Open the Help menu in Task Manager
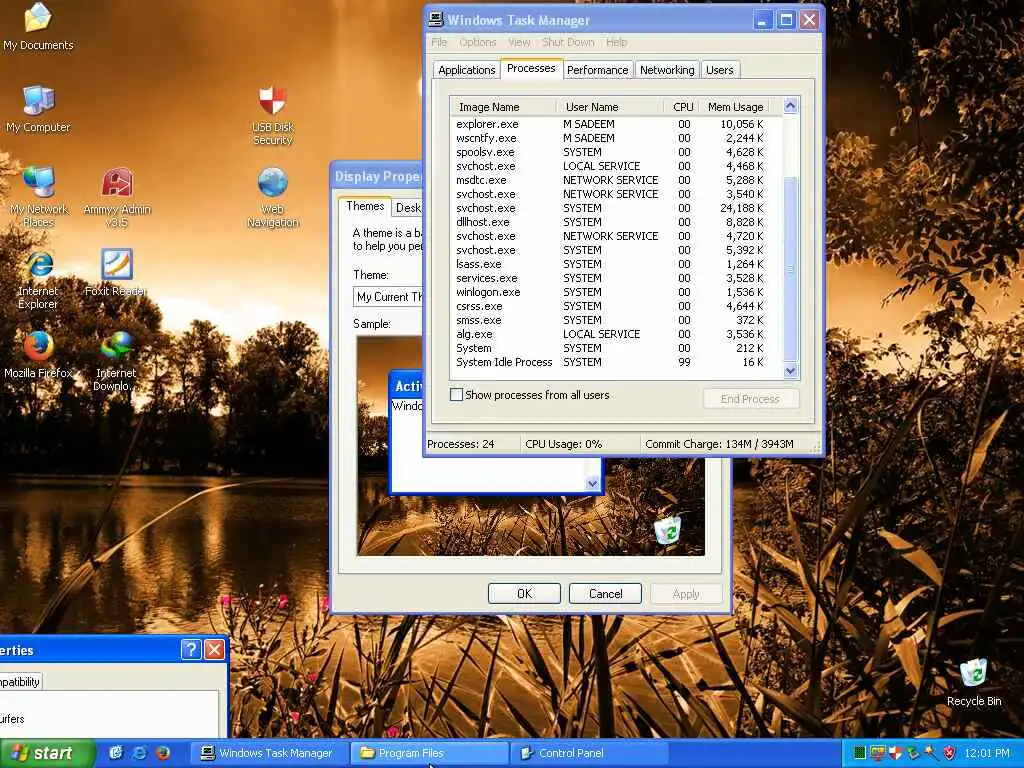The image size is (1024, 768). point(616,42)
